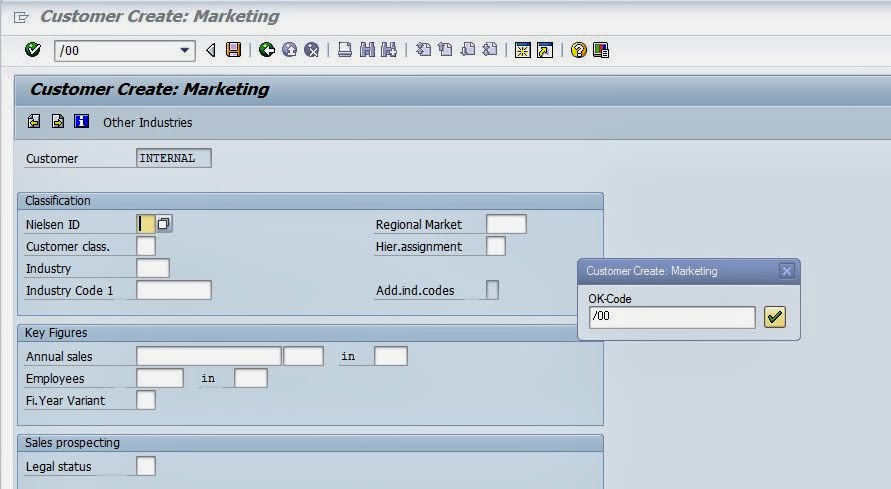Open Nielsen ID value search help
Screen dimensions: 891x489
point(164,224)
